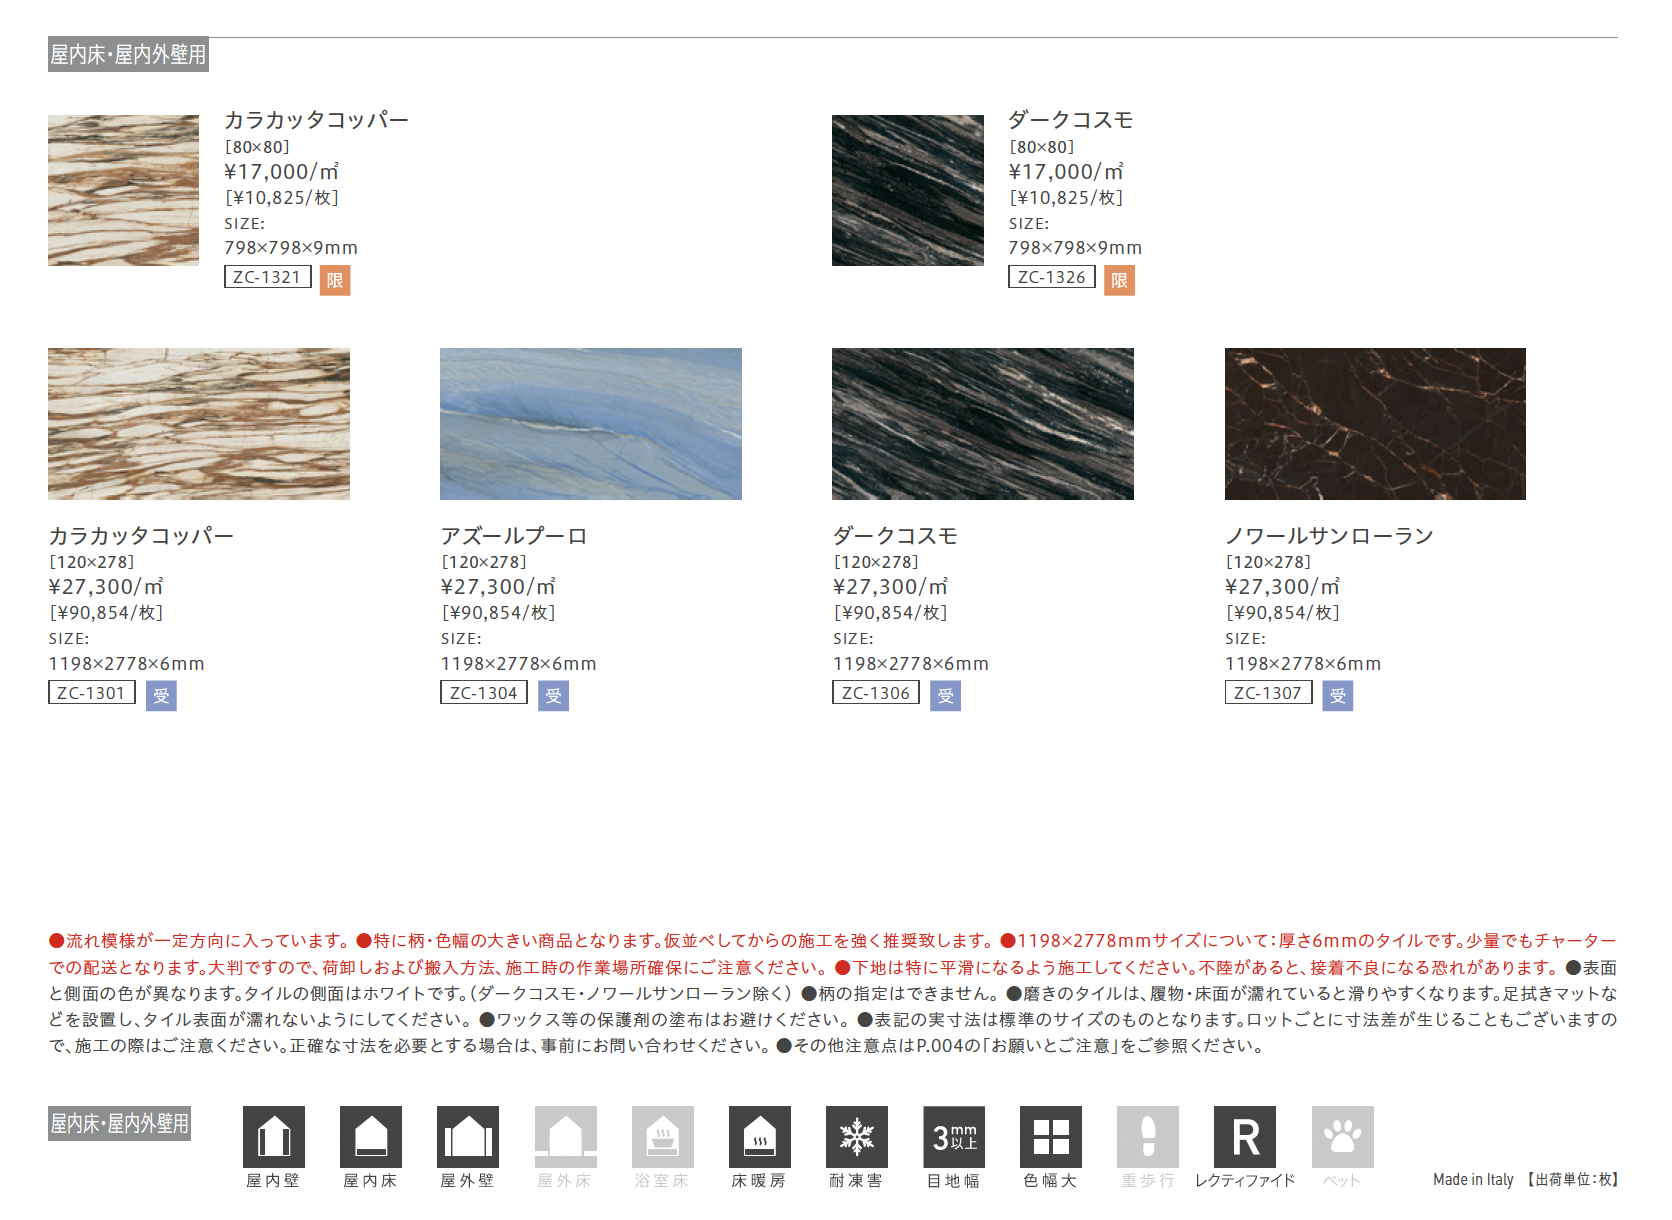Click the 屋内床 indoor floor icon

pos(370,1136)
